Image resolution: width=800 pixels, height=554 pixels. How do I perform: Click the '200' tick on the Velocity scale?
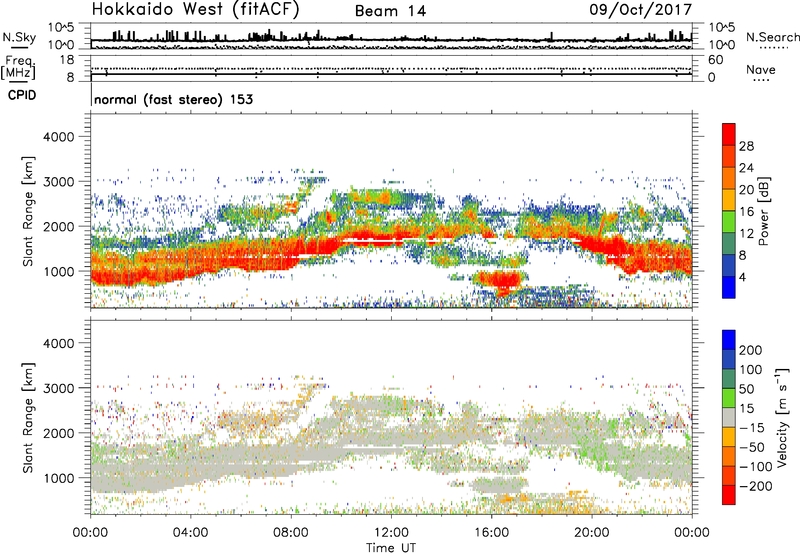pyautogui.click(x=751, y=350)
